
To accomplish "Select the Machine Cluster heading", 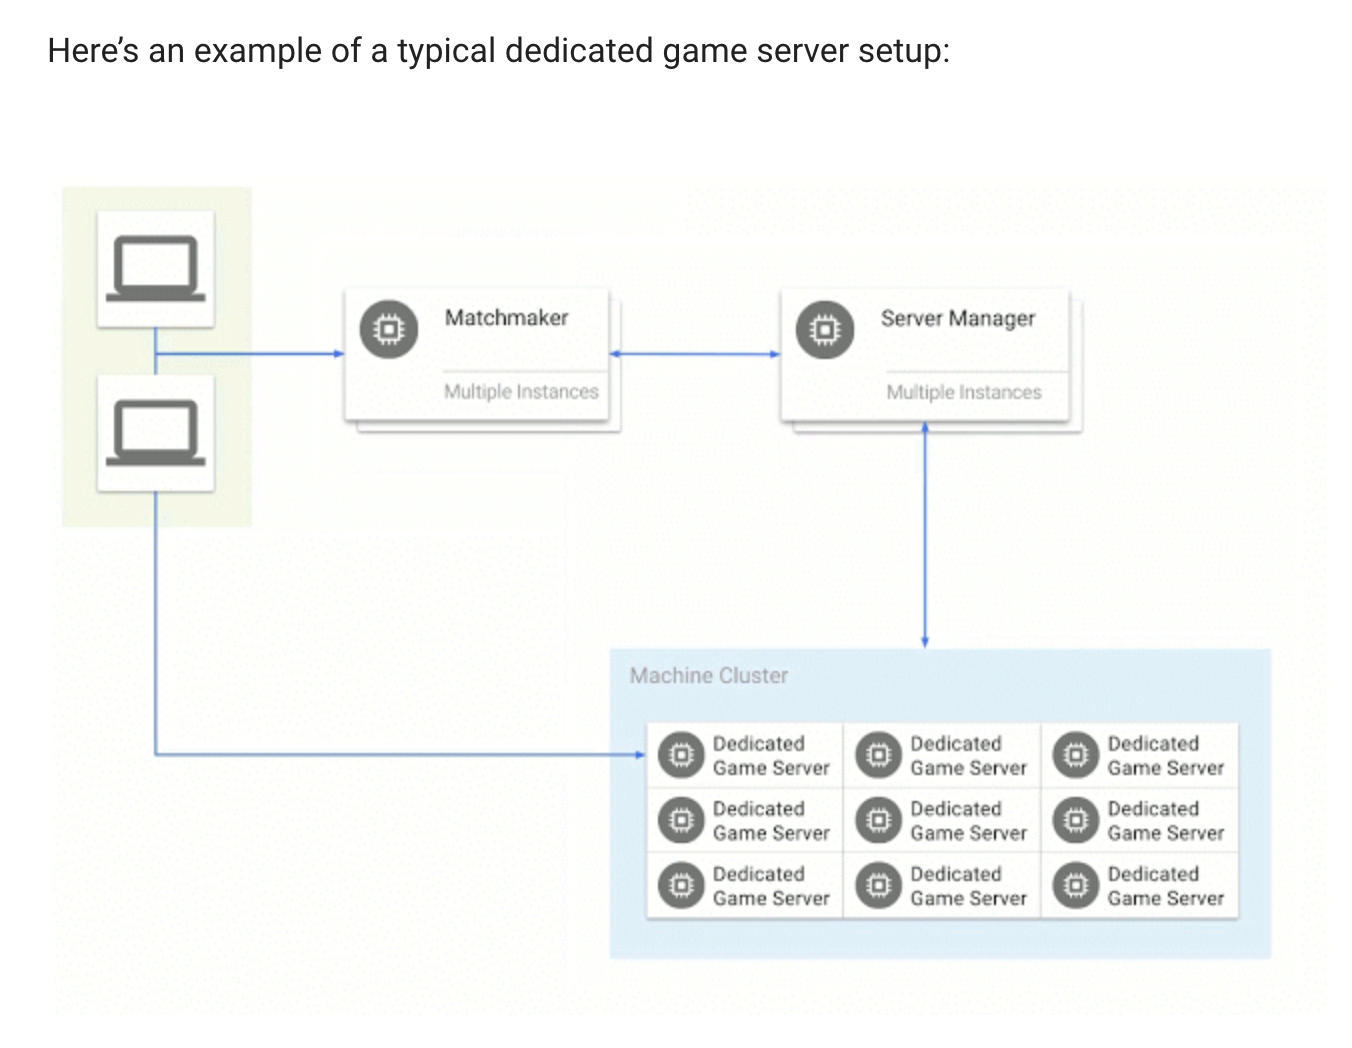I will pyautogui.click(x=708, y=676).
